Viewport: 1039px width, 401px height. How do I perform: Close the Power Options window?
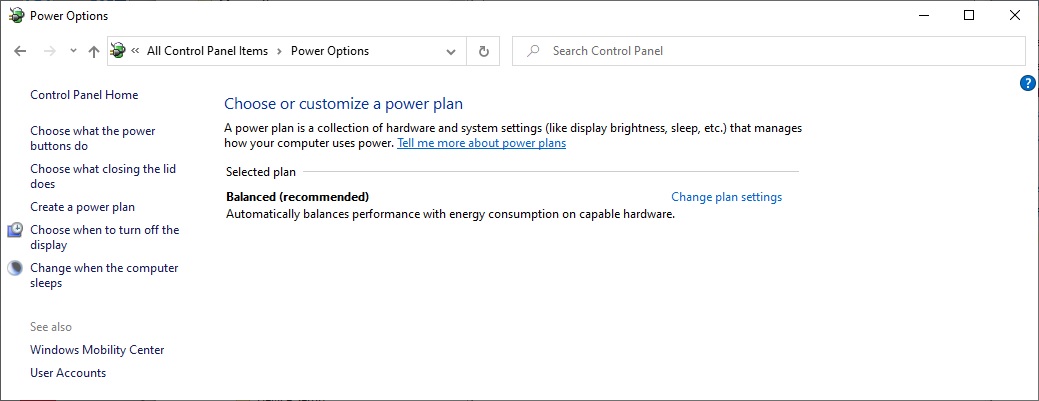click(1014, 15)
